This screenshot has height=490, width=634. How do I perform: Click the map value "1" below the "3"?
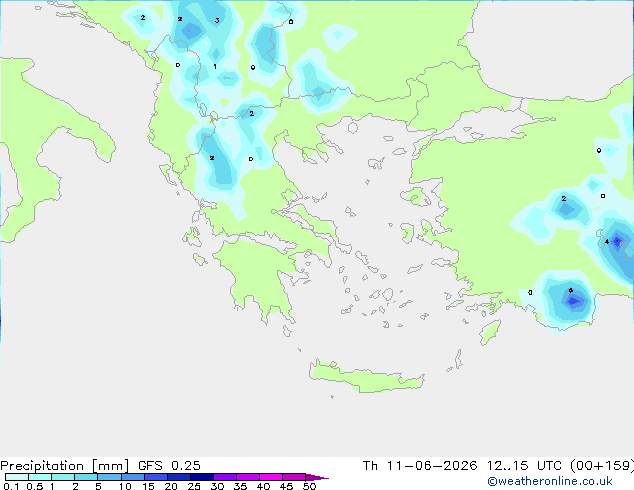coord(215,66)
